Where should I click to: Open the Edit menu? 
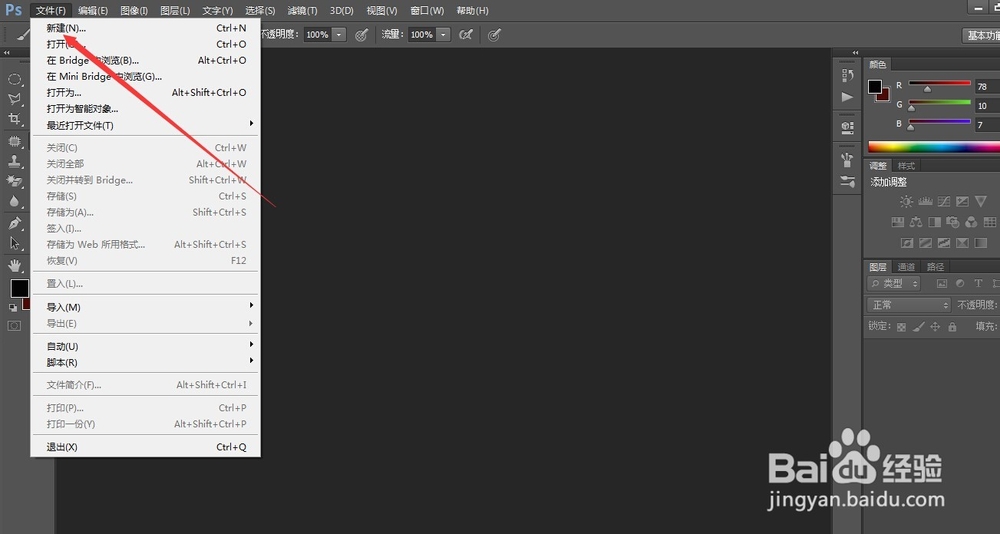click(93, 10)
